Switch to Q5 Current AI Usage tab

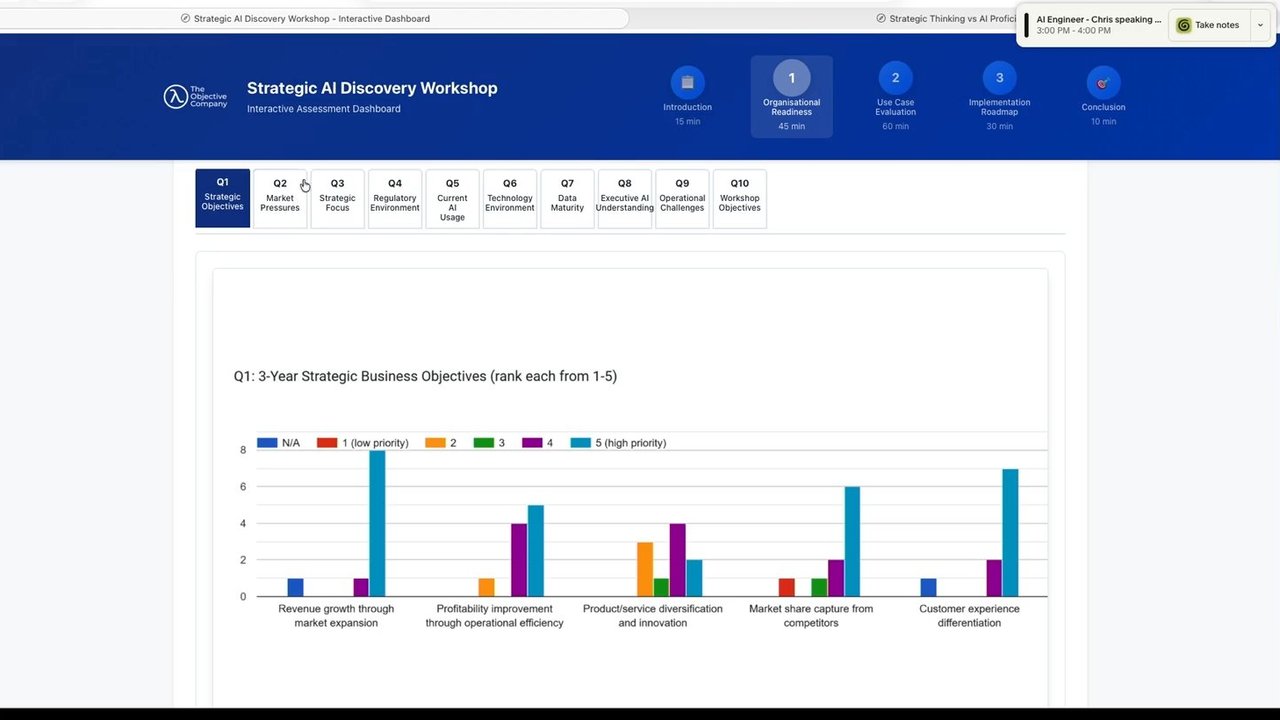pyautogui.click(x=452, y=198)
